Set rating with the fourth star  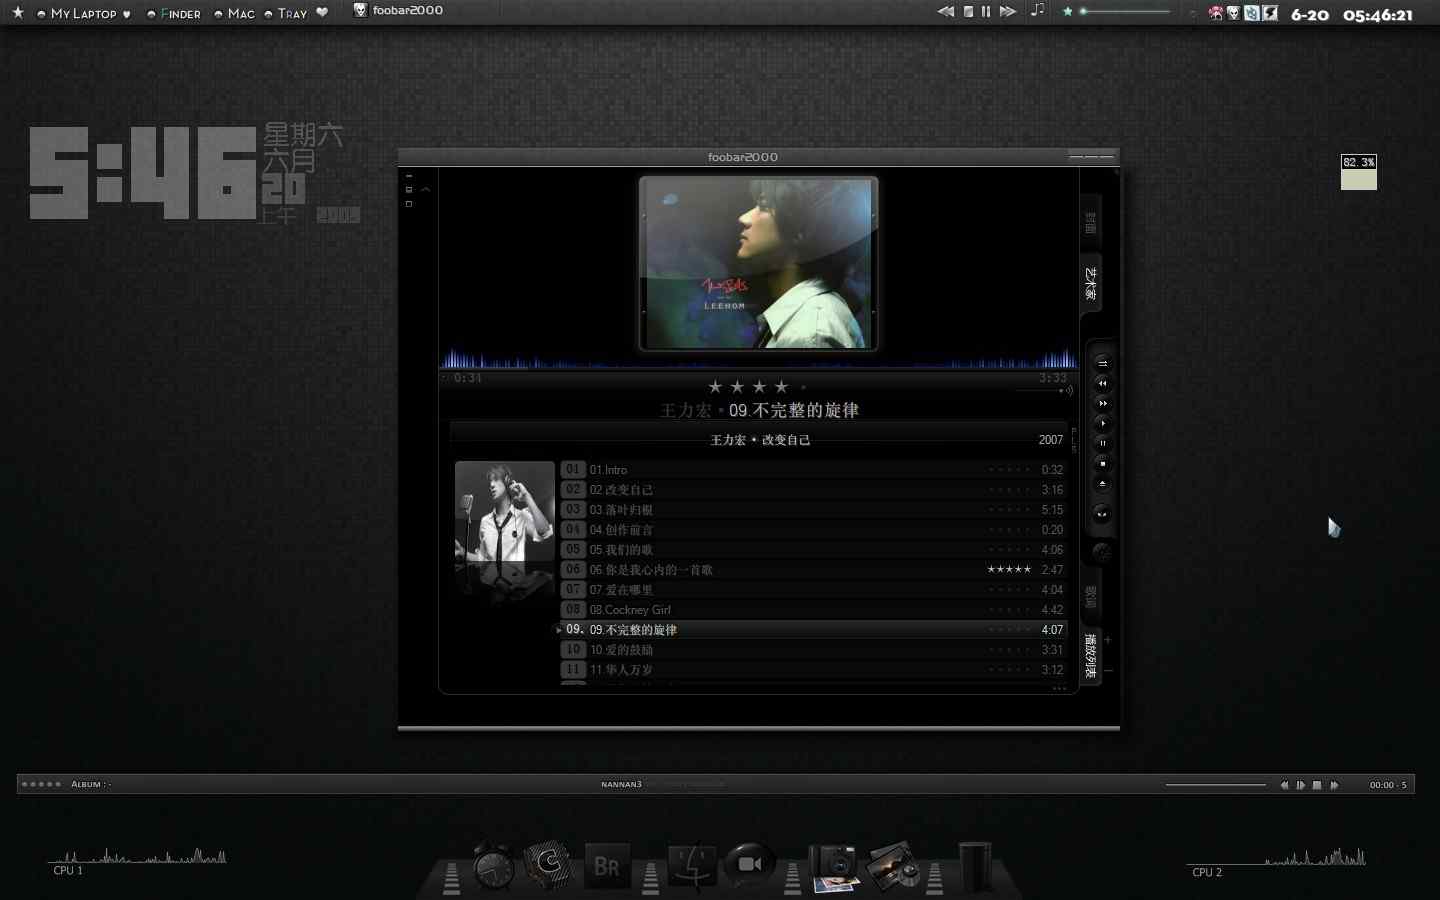[x=781, y=387]
